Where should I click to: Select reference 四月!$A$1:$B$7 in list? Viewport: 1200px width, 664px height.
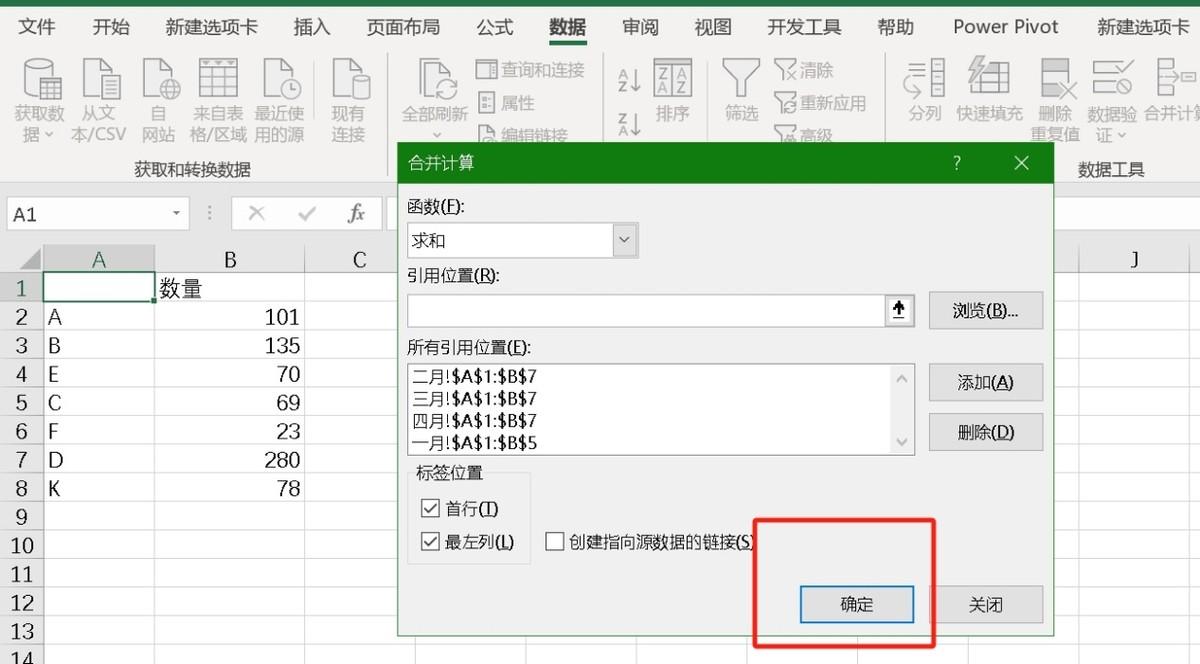(474, 420)
